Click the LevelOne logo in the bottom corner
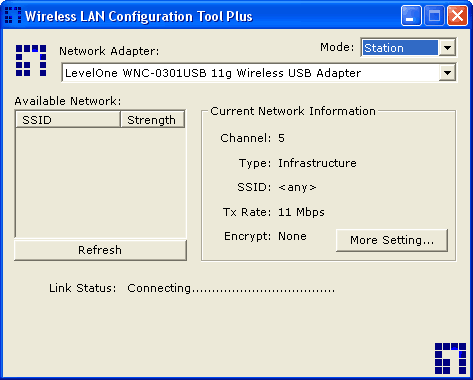This screenshot has width=473, height=380. 450,358
